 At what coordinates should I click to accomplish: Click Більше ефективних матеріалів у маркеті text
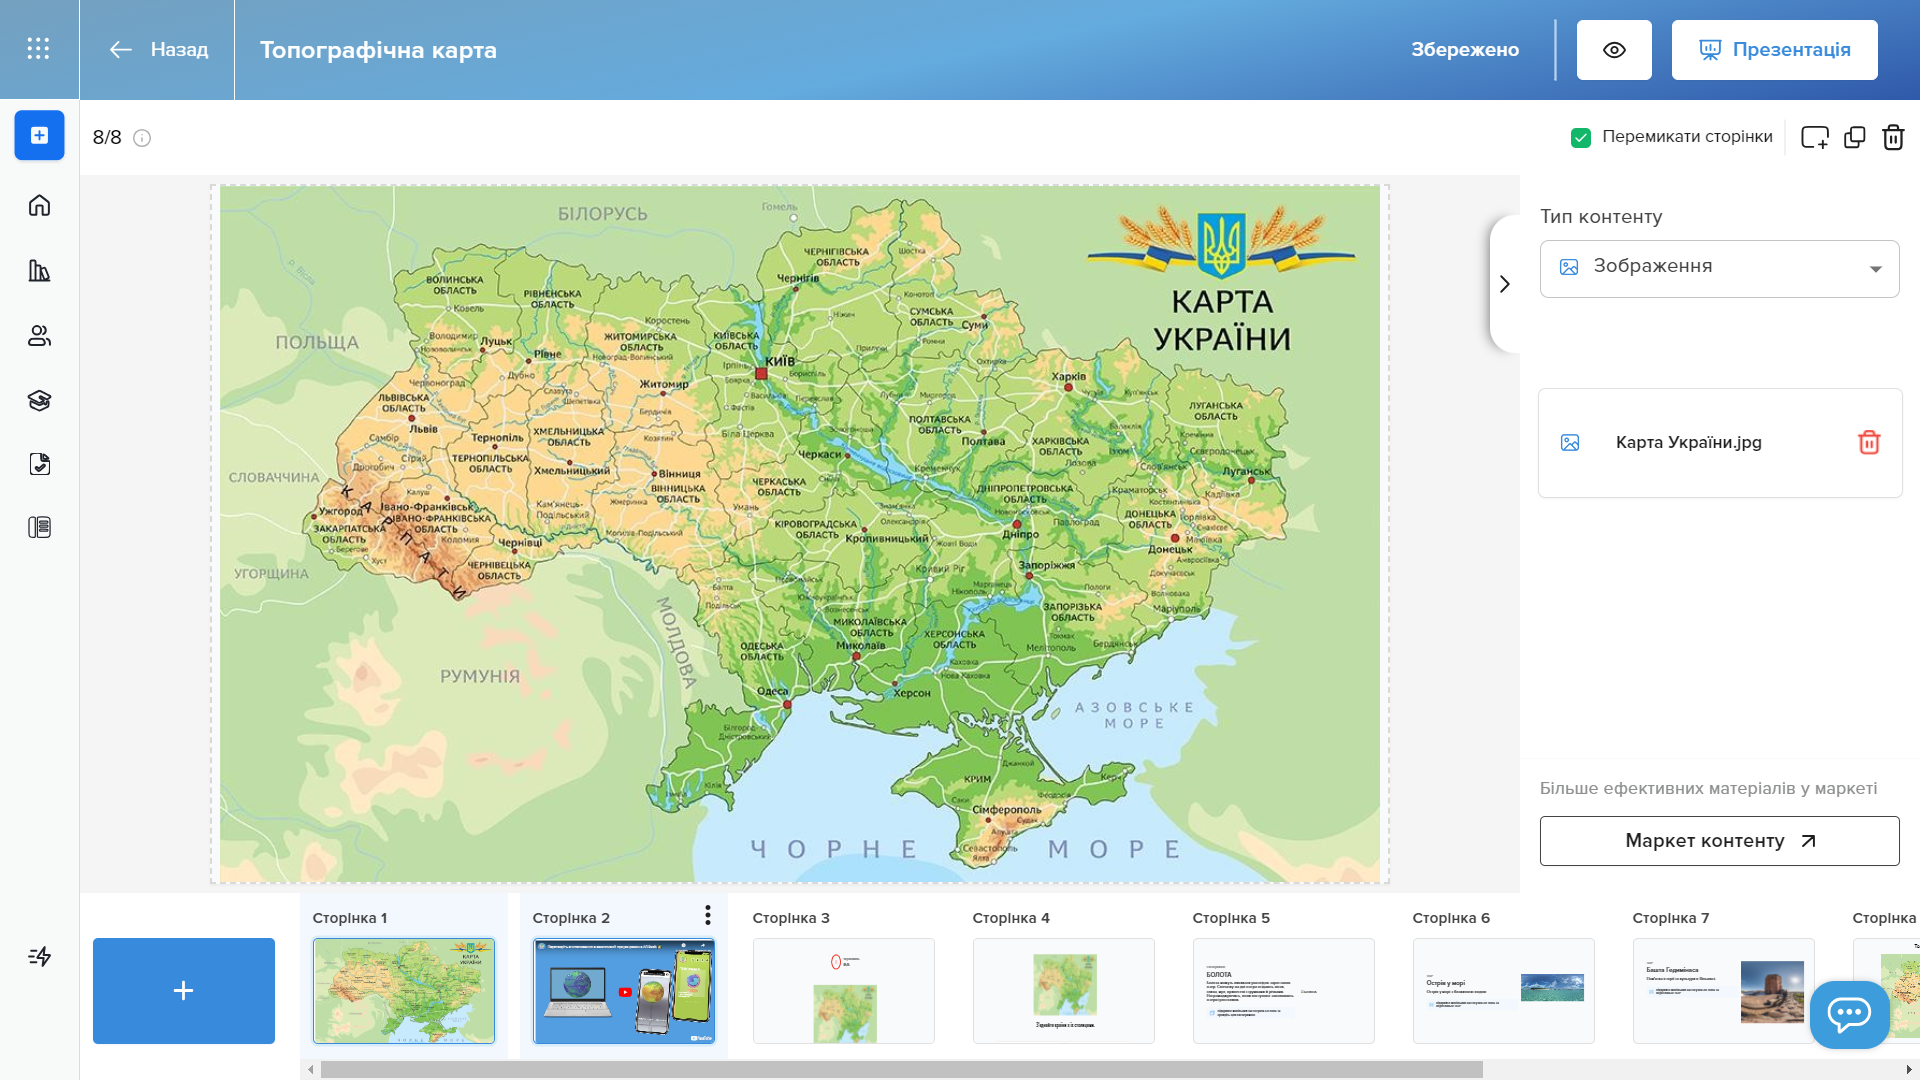[x=1709, y=788]
